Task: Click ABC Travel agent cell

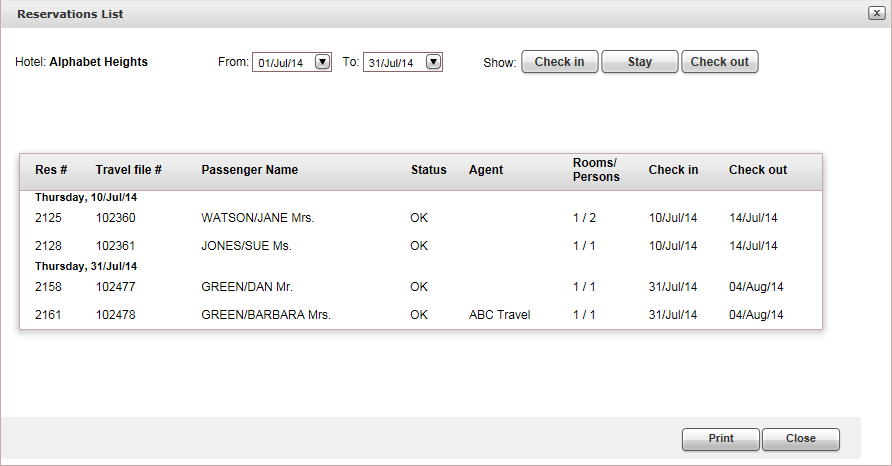Action: 499,314
